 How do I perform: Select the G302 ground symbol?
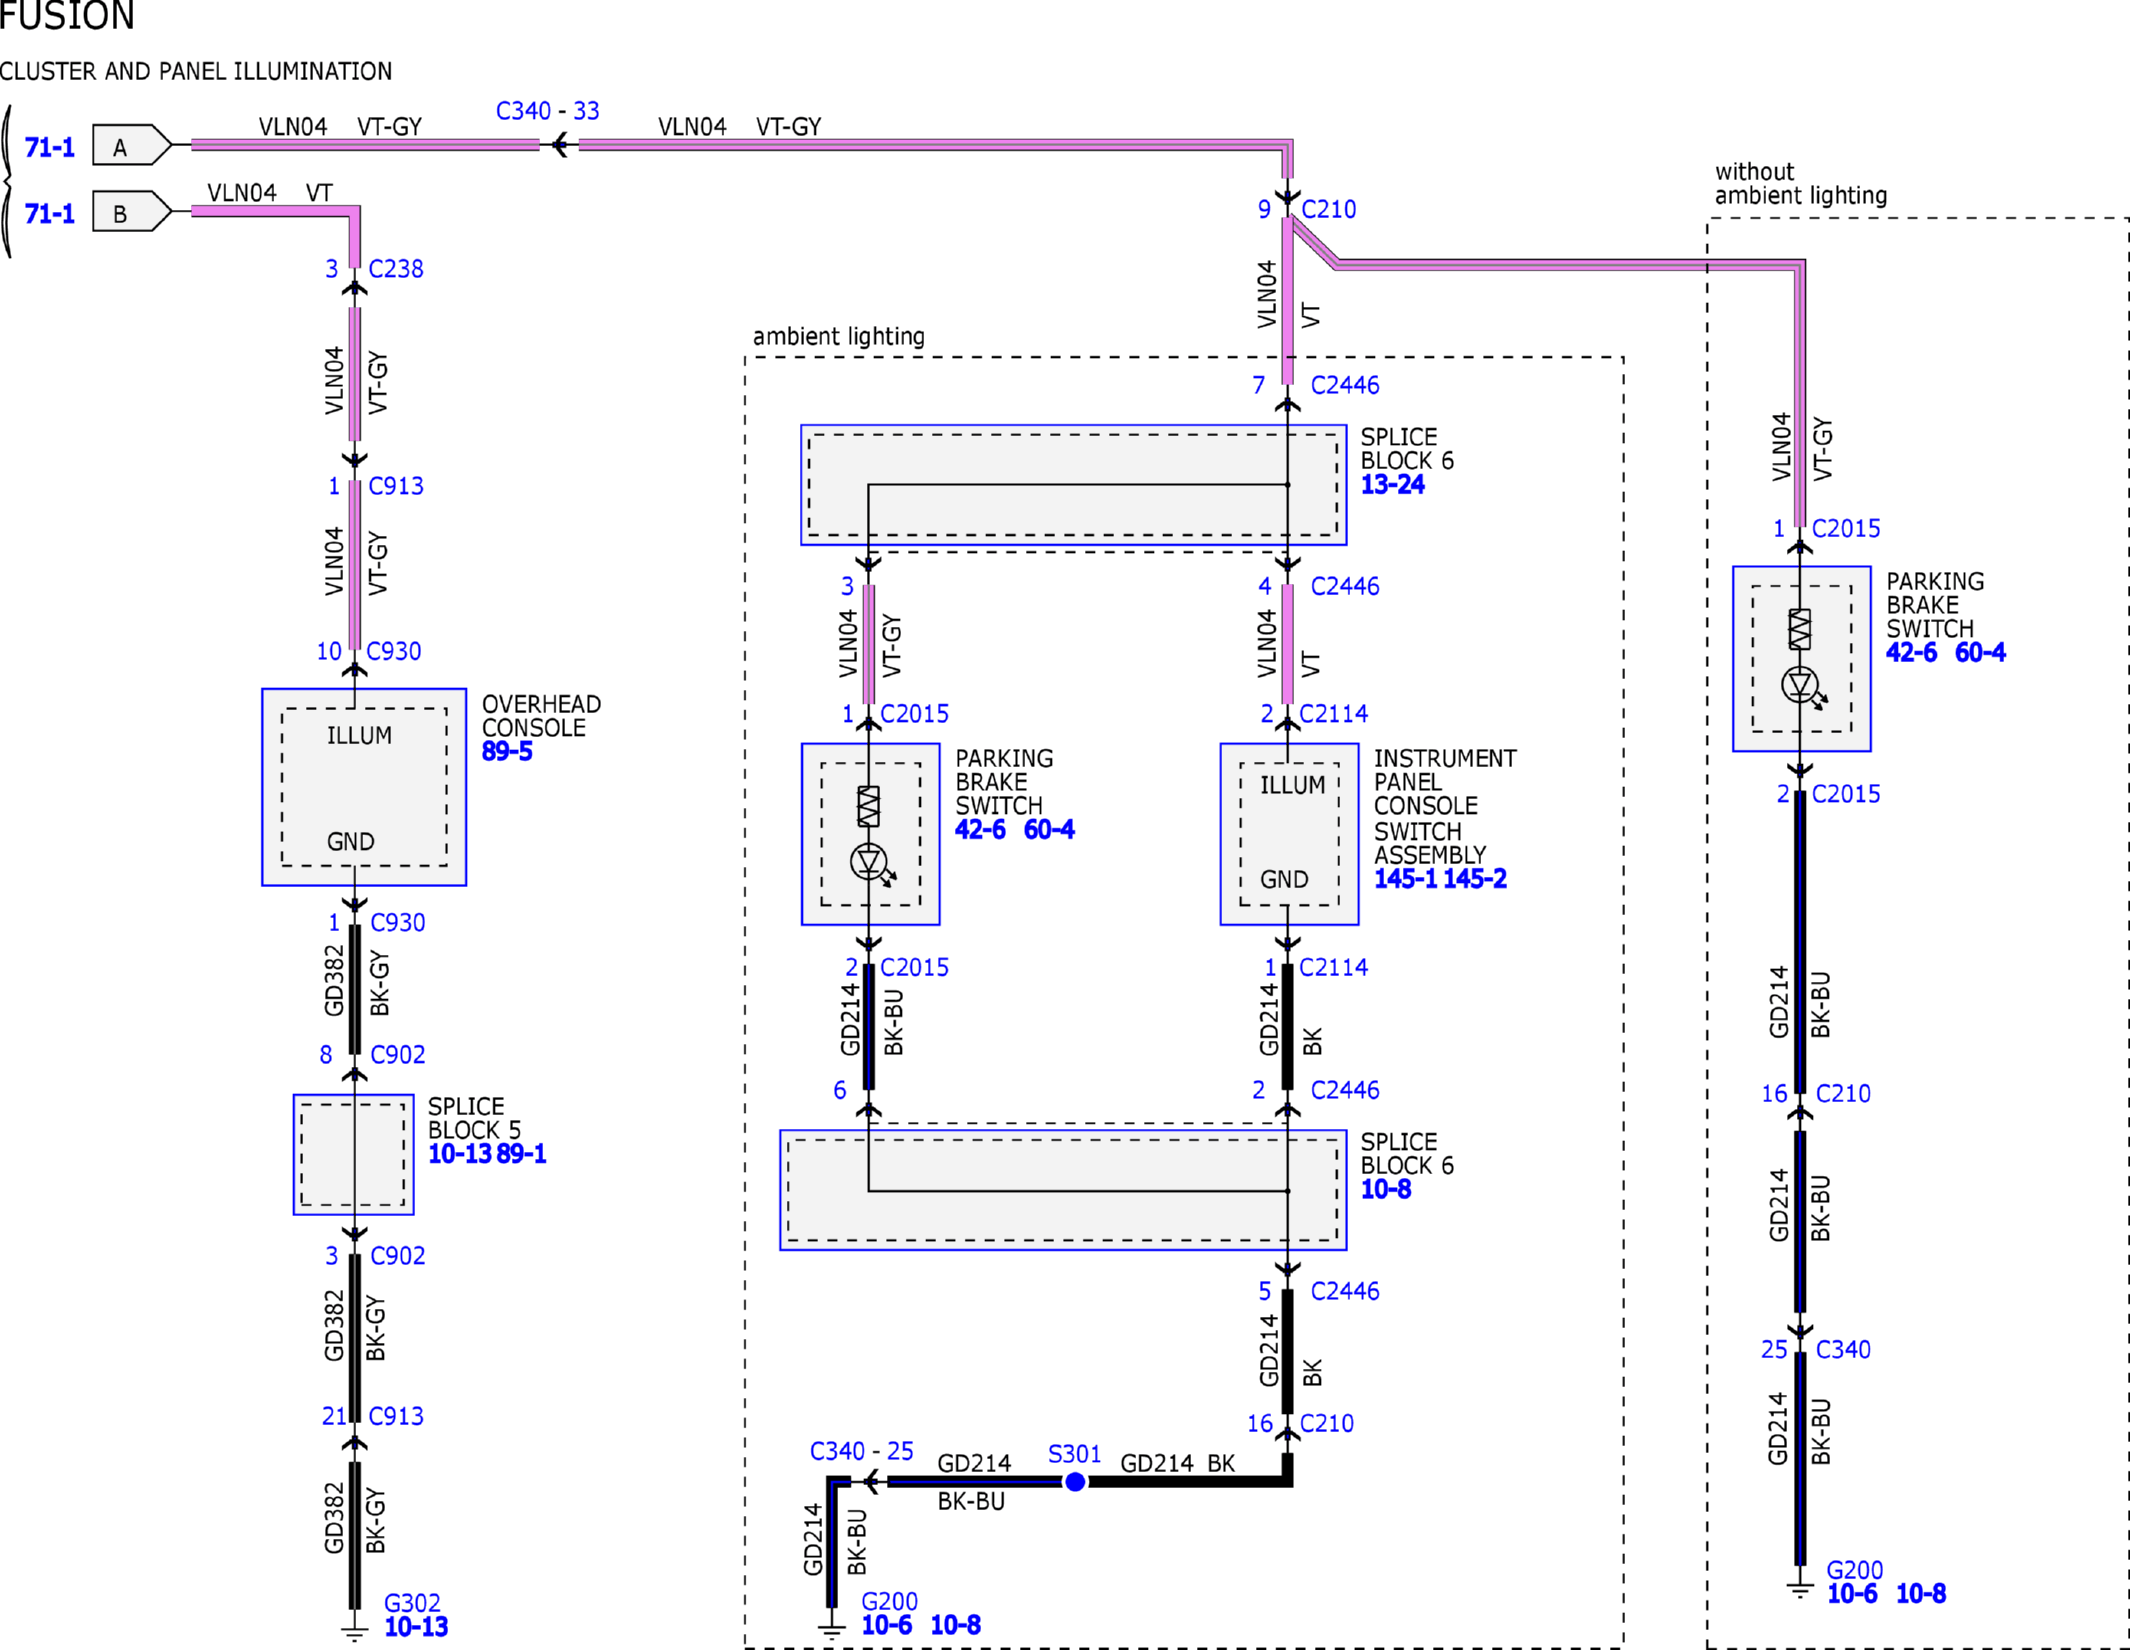(354, 1632)
